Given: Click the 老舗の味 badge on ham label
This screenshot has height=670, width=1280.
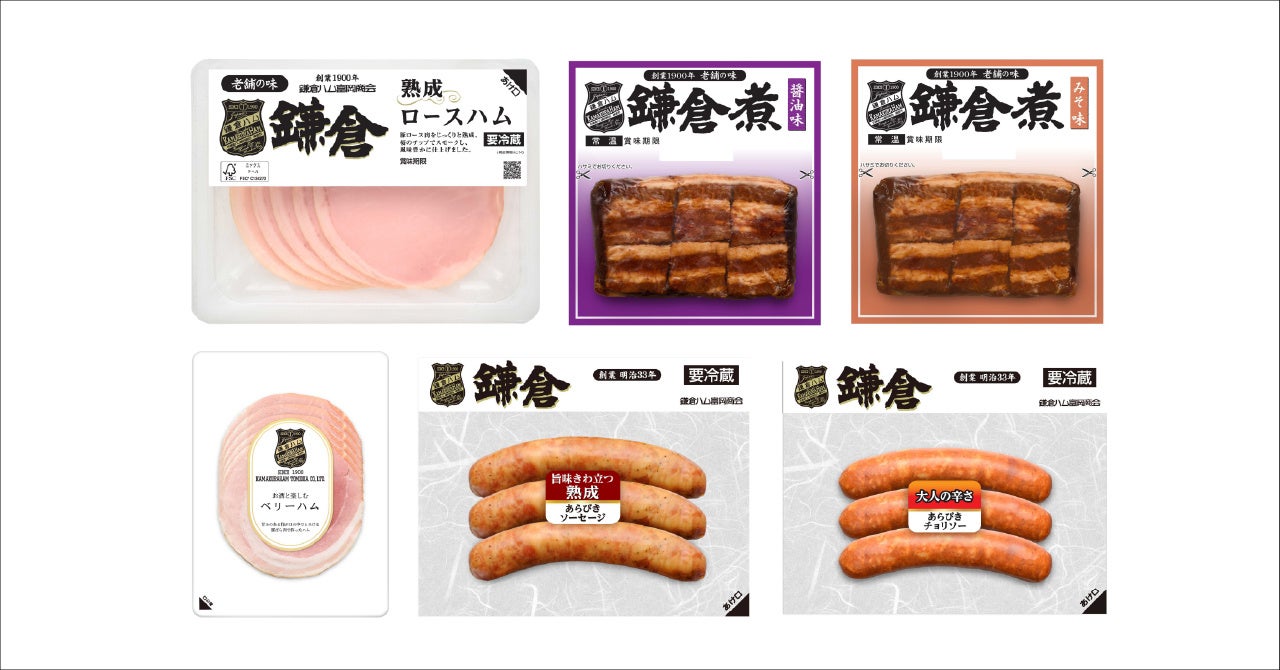Looking at the screenshot, I should (x=253, y=84).
